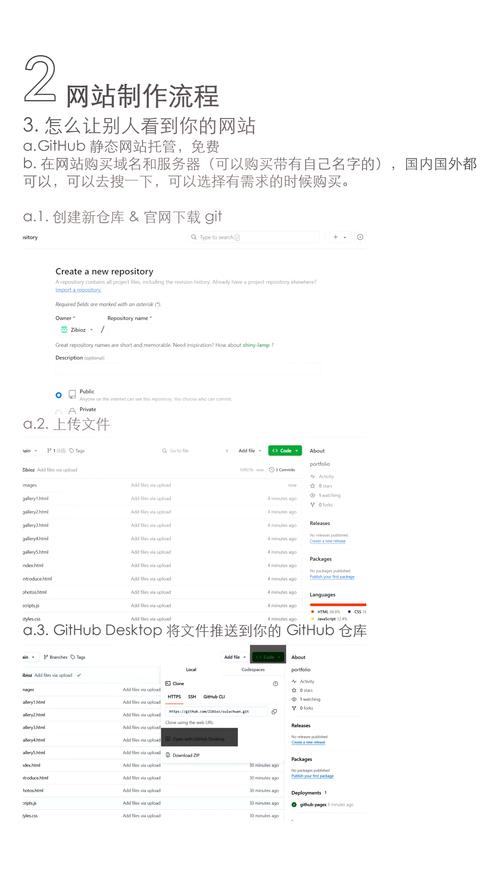
Task: Click the commit status checkmark icon
Action: click(79, 675)
